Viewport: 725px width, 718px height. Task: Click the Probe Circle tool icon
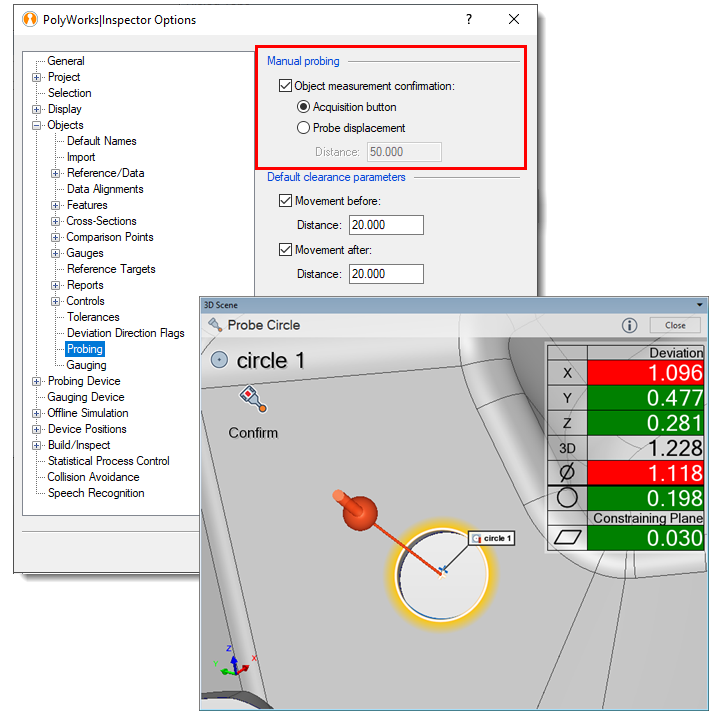click(215, 325)
